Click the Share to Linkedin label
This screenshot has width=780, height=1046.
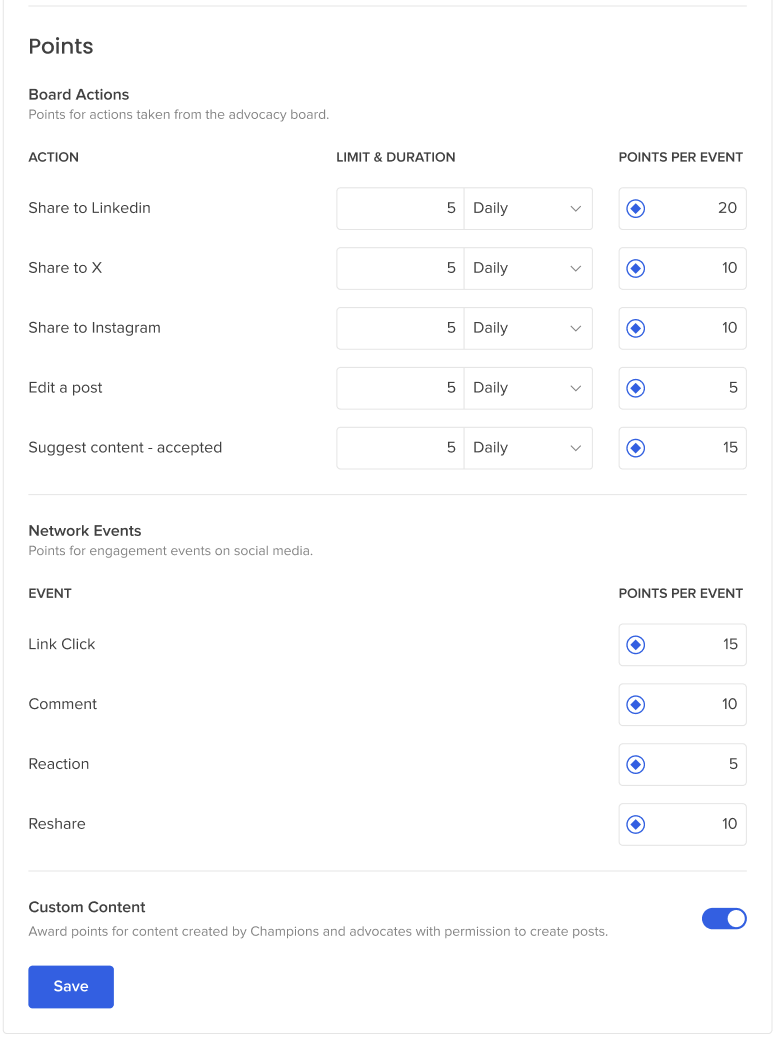tap(89, 208)
